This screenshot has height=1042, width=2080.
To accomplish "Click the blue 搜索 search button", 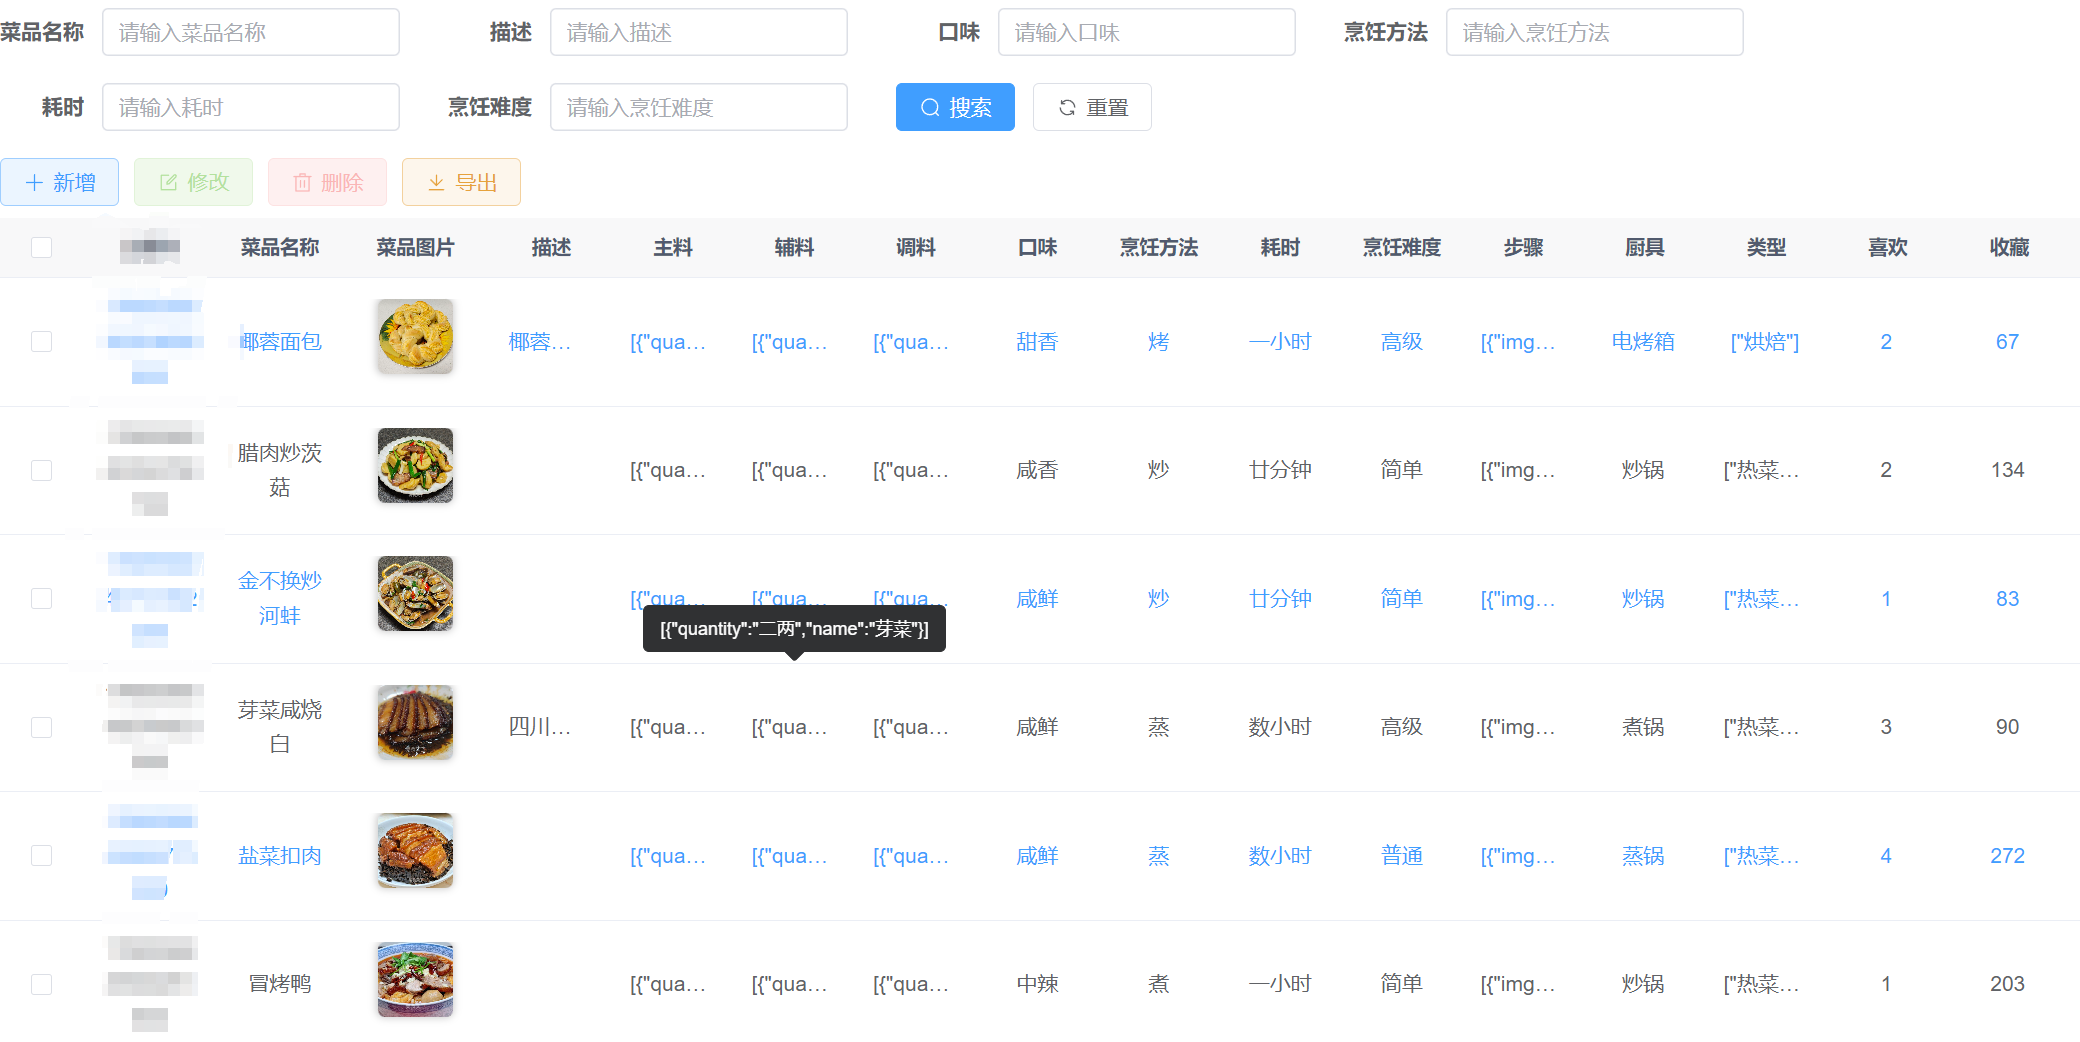I will [955, 107].
